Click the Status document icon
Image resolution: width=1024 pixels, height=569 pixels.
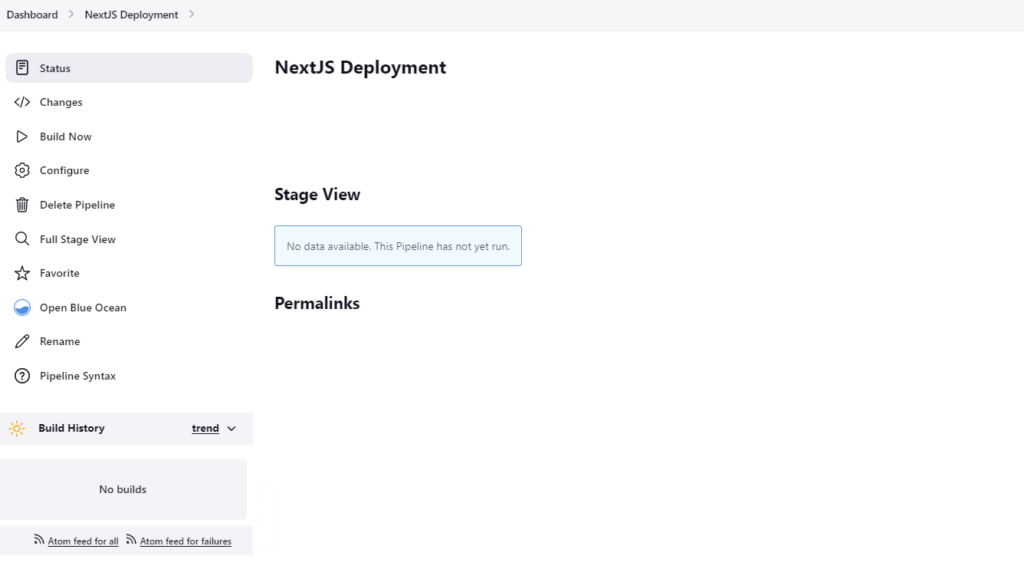click(22, 68)
